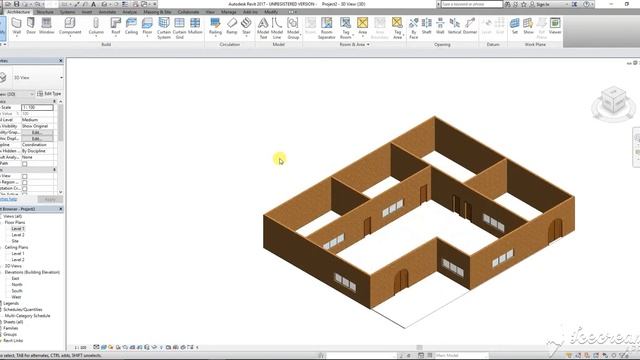
Task: Collapse the Graphics properties section
Action: point(54,101)
